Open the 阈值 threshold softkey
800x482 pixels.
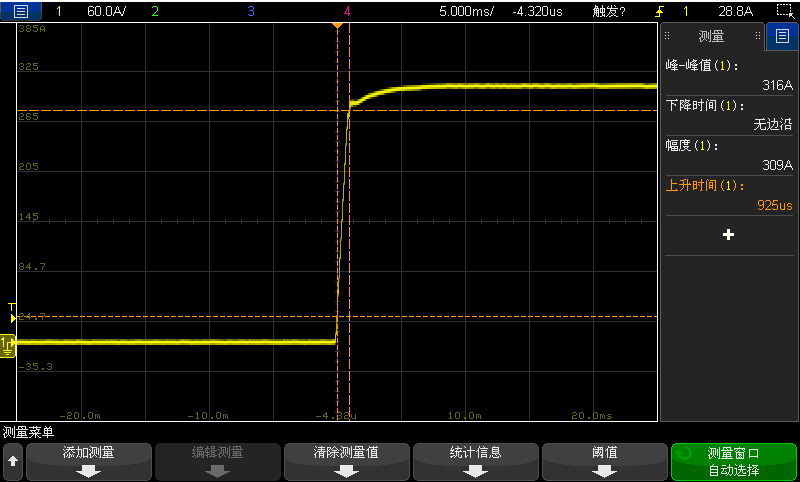point(604,461)
